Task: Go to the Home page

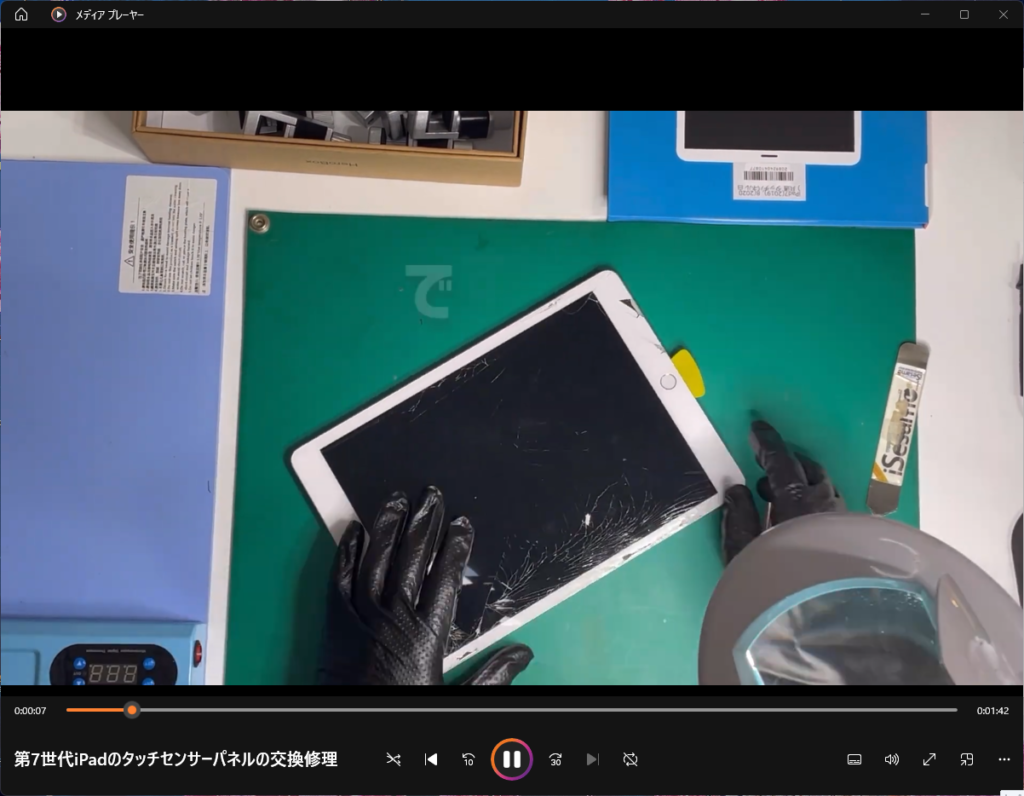Action: point(21,15)
